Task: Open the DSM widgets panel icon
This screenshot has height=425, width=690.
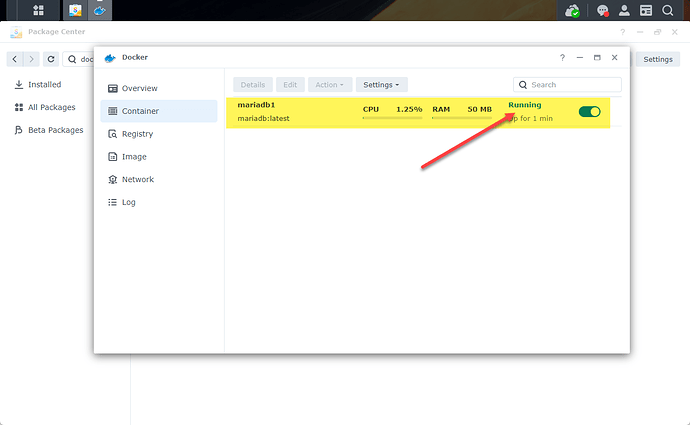Action: point(646,10)
